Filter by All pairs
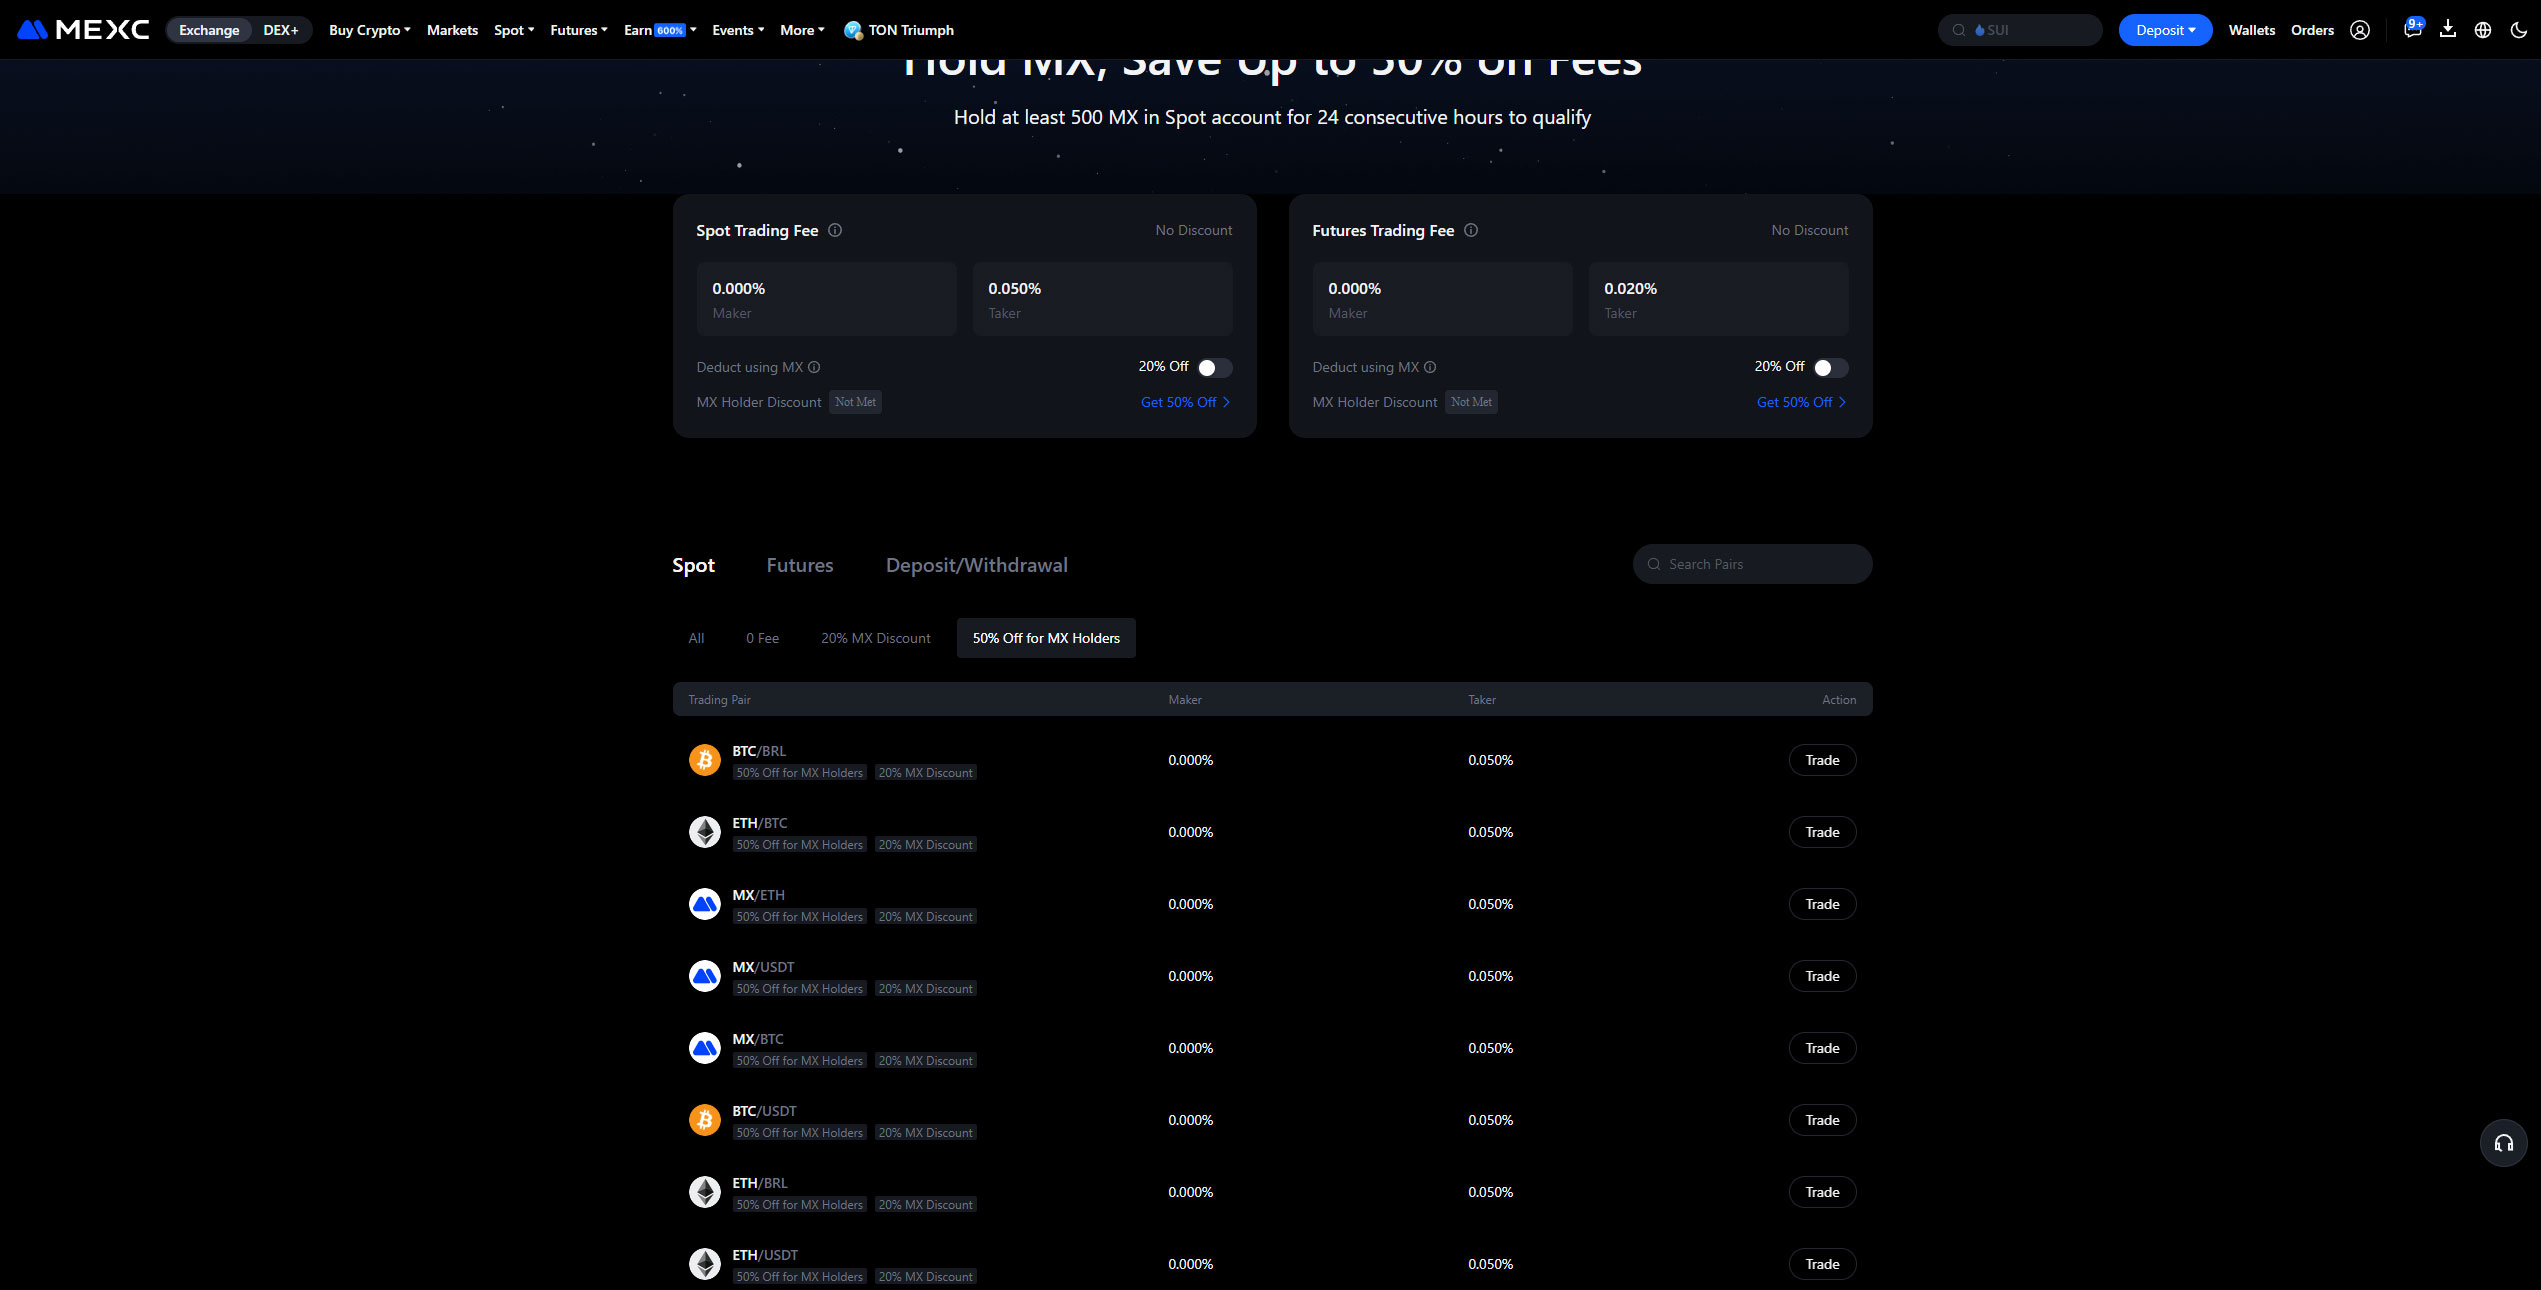This screenshot has width=2541, height=1290. 696,638
